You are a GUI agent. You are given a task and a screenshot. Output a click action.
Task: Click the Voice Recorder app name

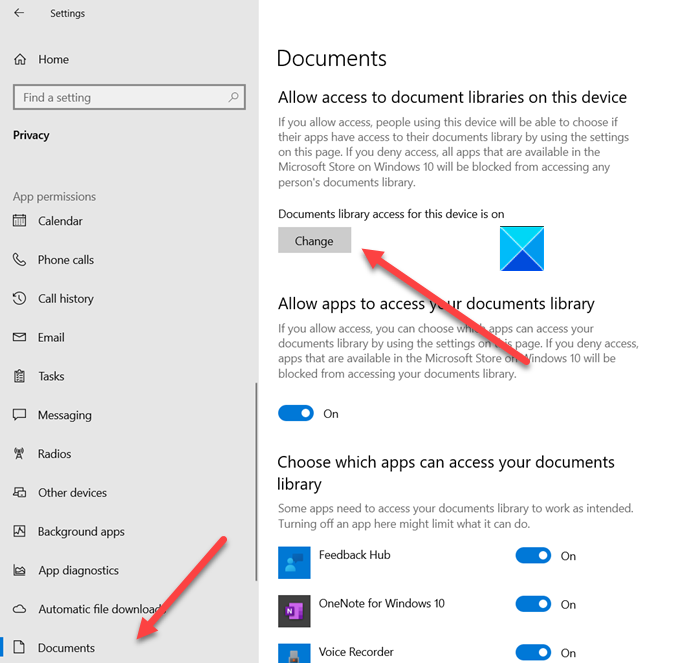pyautogui.click(x=356, y=652)
